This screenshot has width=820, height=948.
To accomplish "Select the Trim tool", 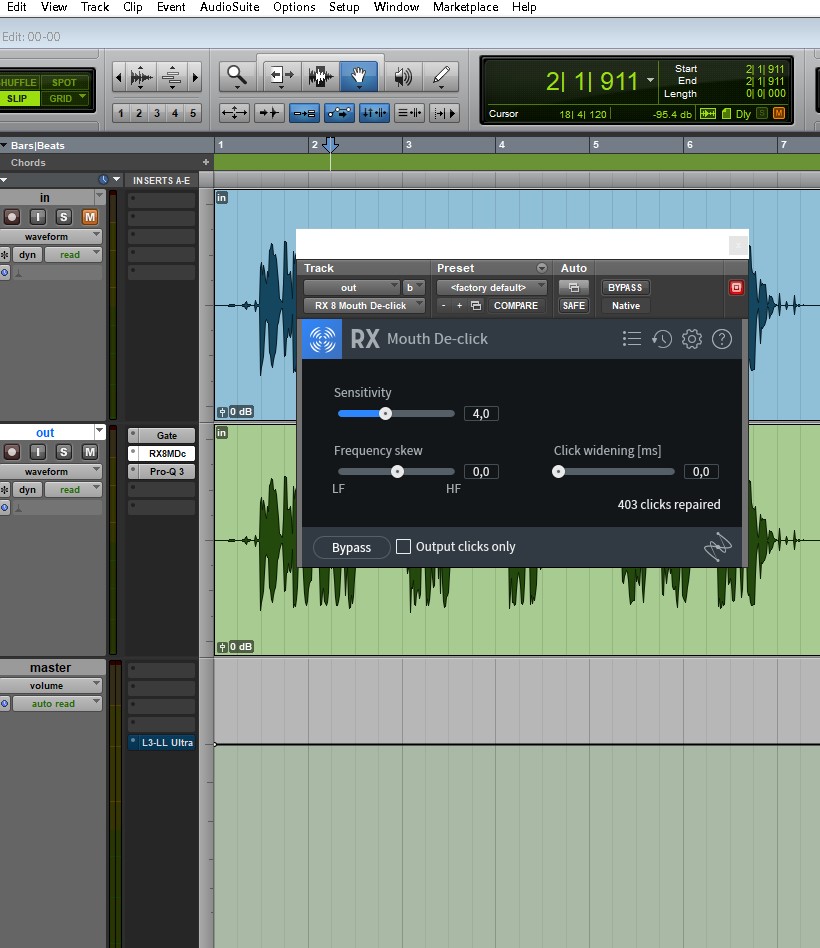I will pos(281,76).
